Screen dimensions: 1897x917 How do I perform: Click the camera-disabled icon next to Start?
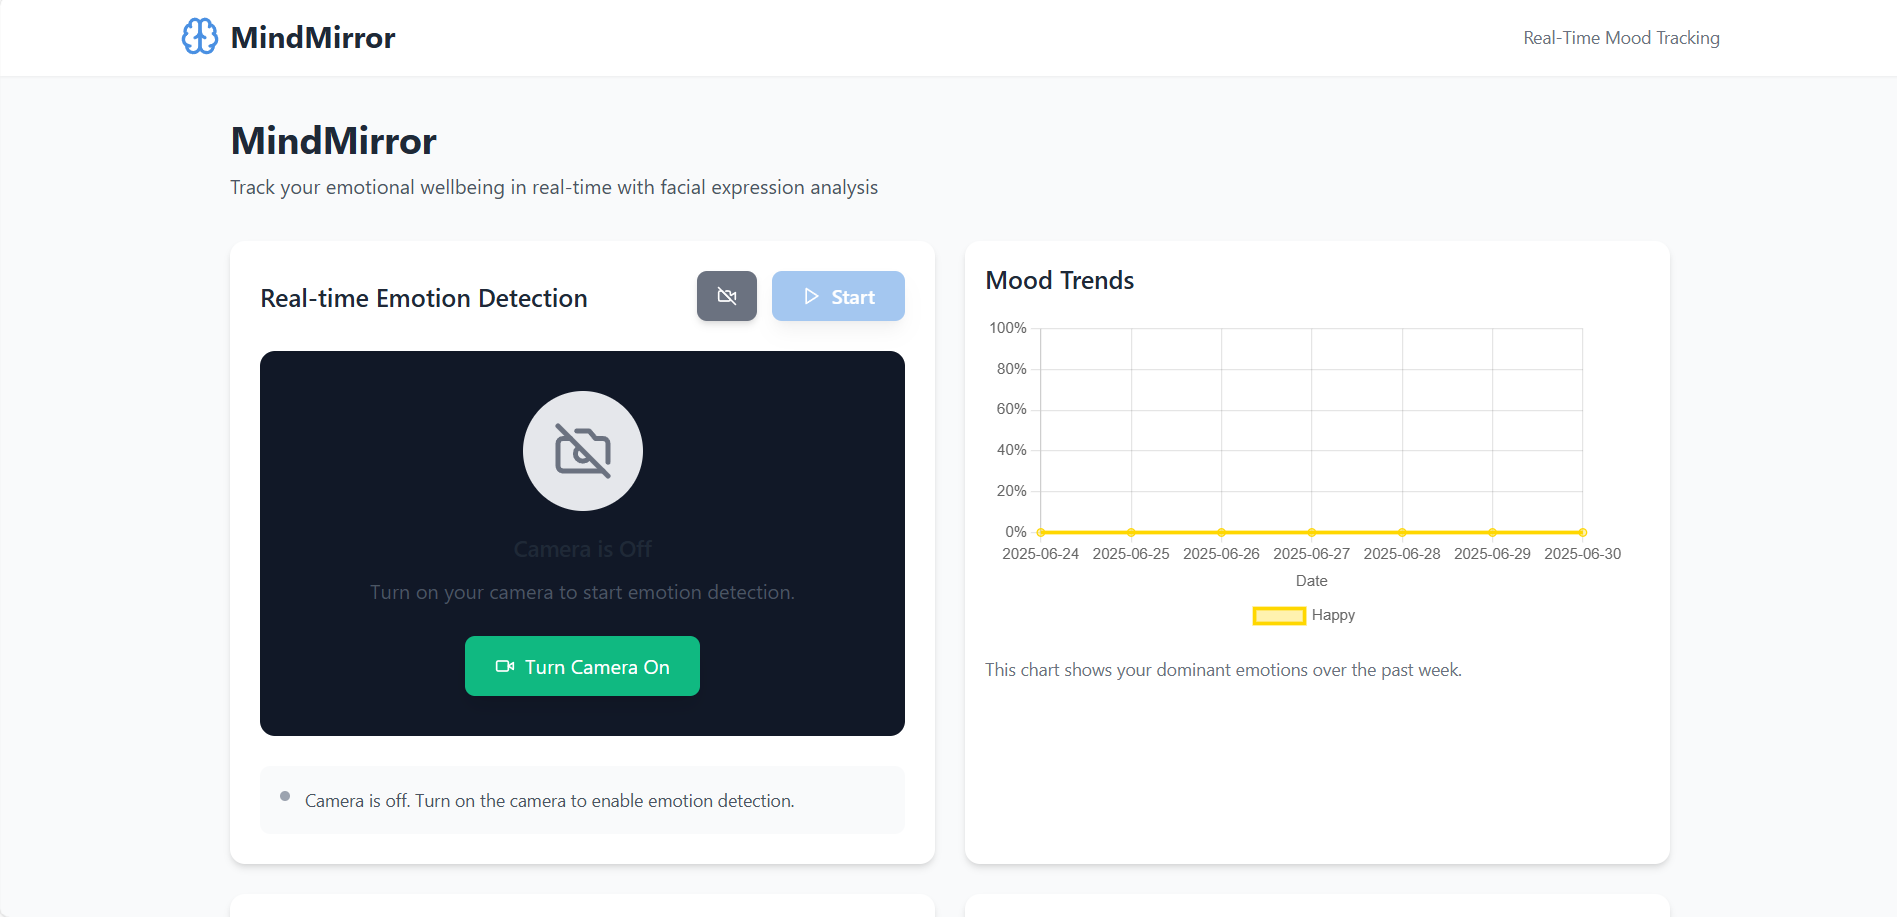(x=726, y=296)
